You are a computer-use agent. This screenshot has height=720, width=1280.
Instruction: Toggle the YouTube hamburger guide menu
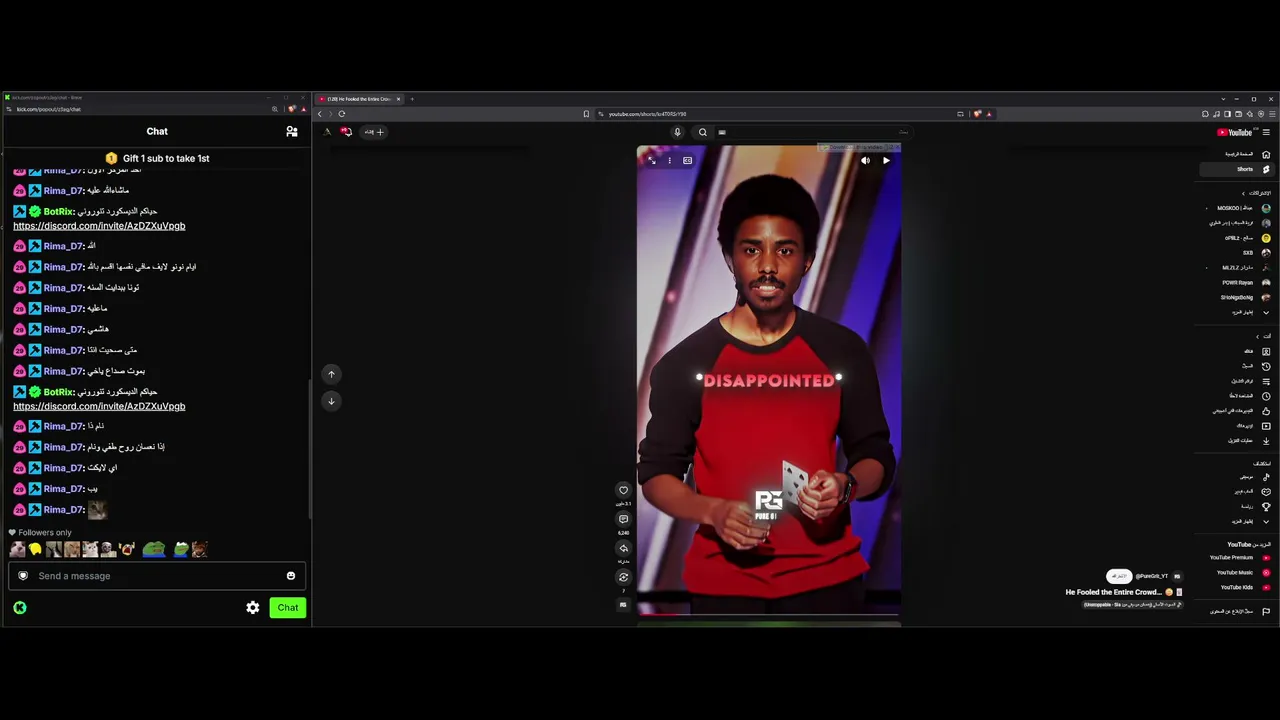pyautogui.click(x=1266, y=132)
